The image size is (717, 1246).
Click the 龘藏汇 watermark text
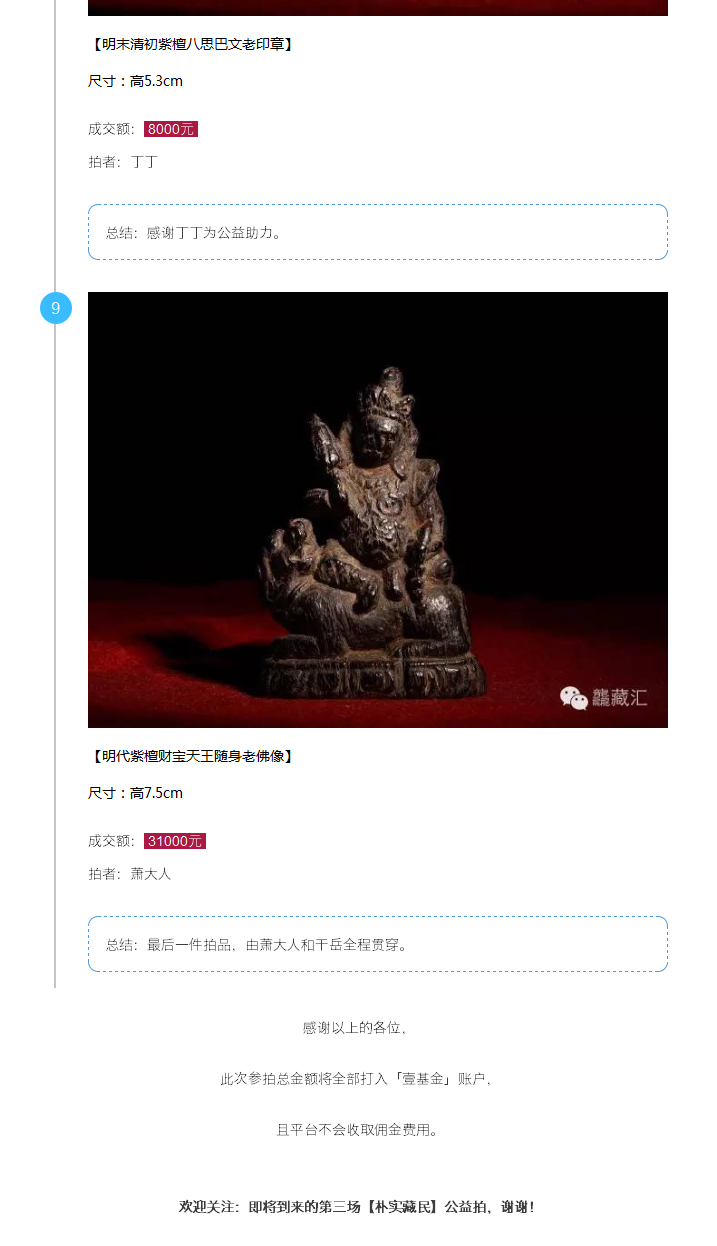pos(620,698)
